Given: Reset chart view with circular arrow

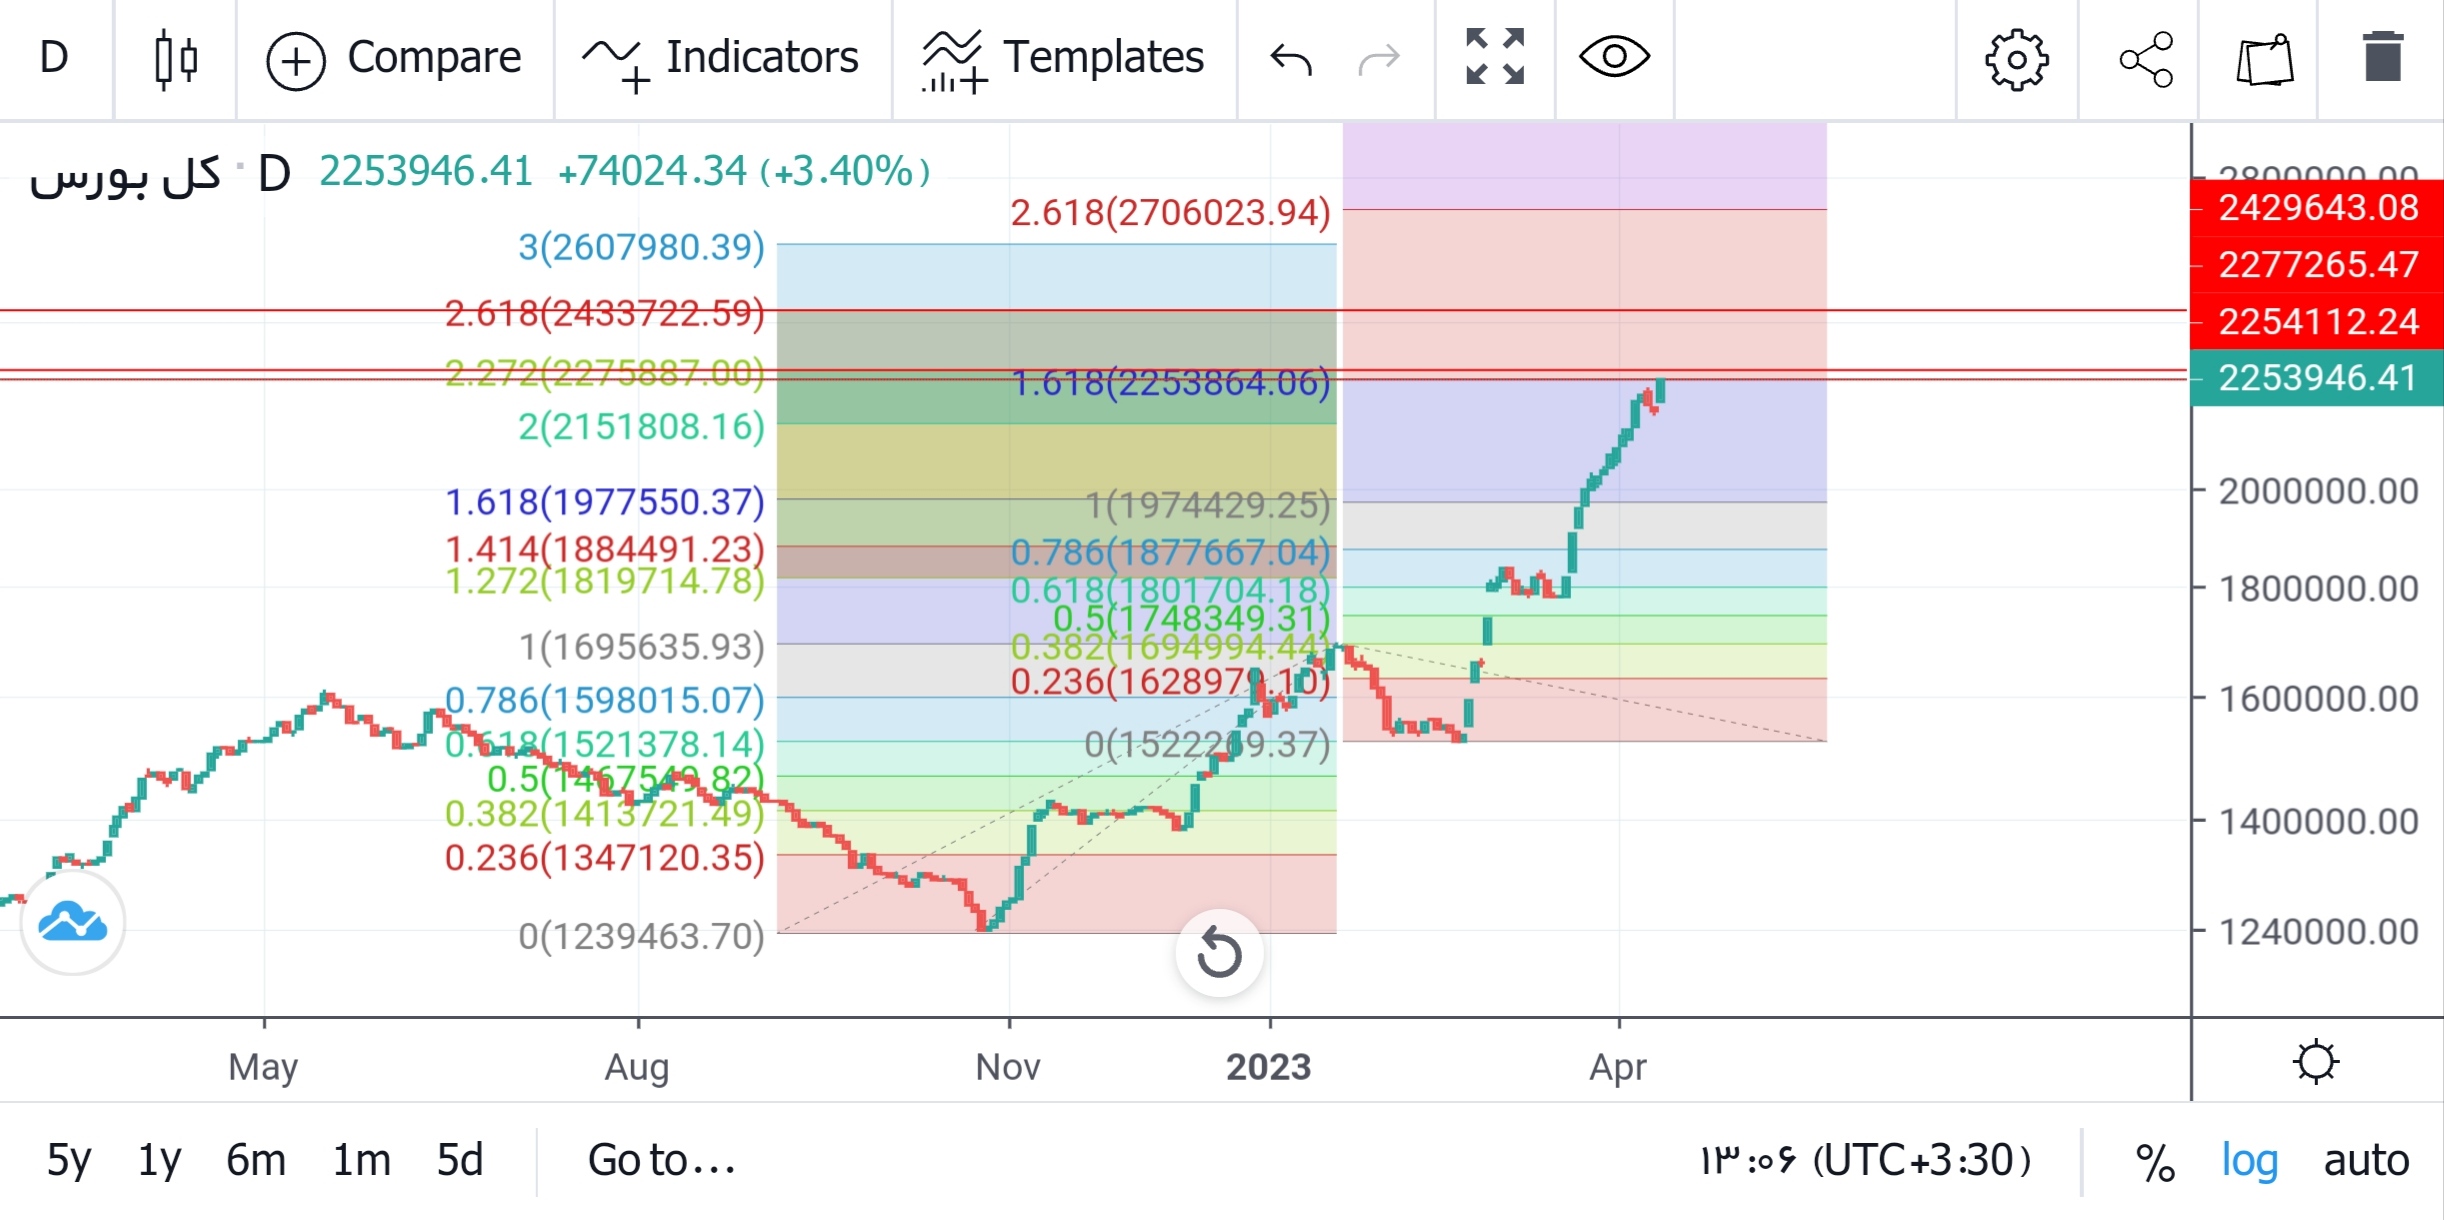Looking at the screenshot, I should 1220,954.
